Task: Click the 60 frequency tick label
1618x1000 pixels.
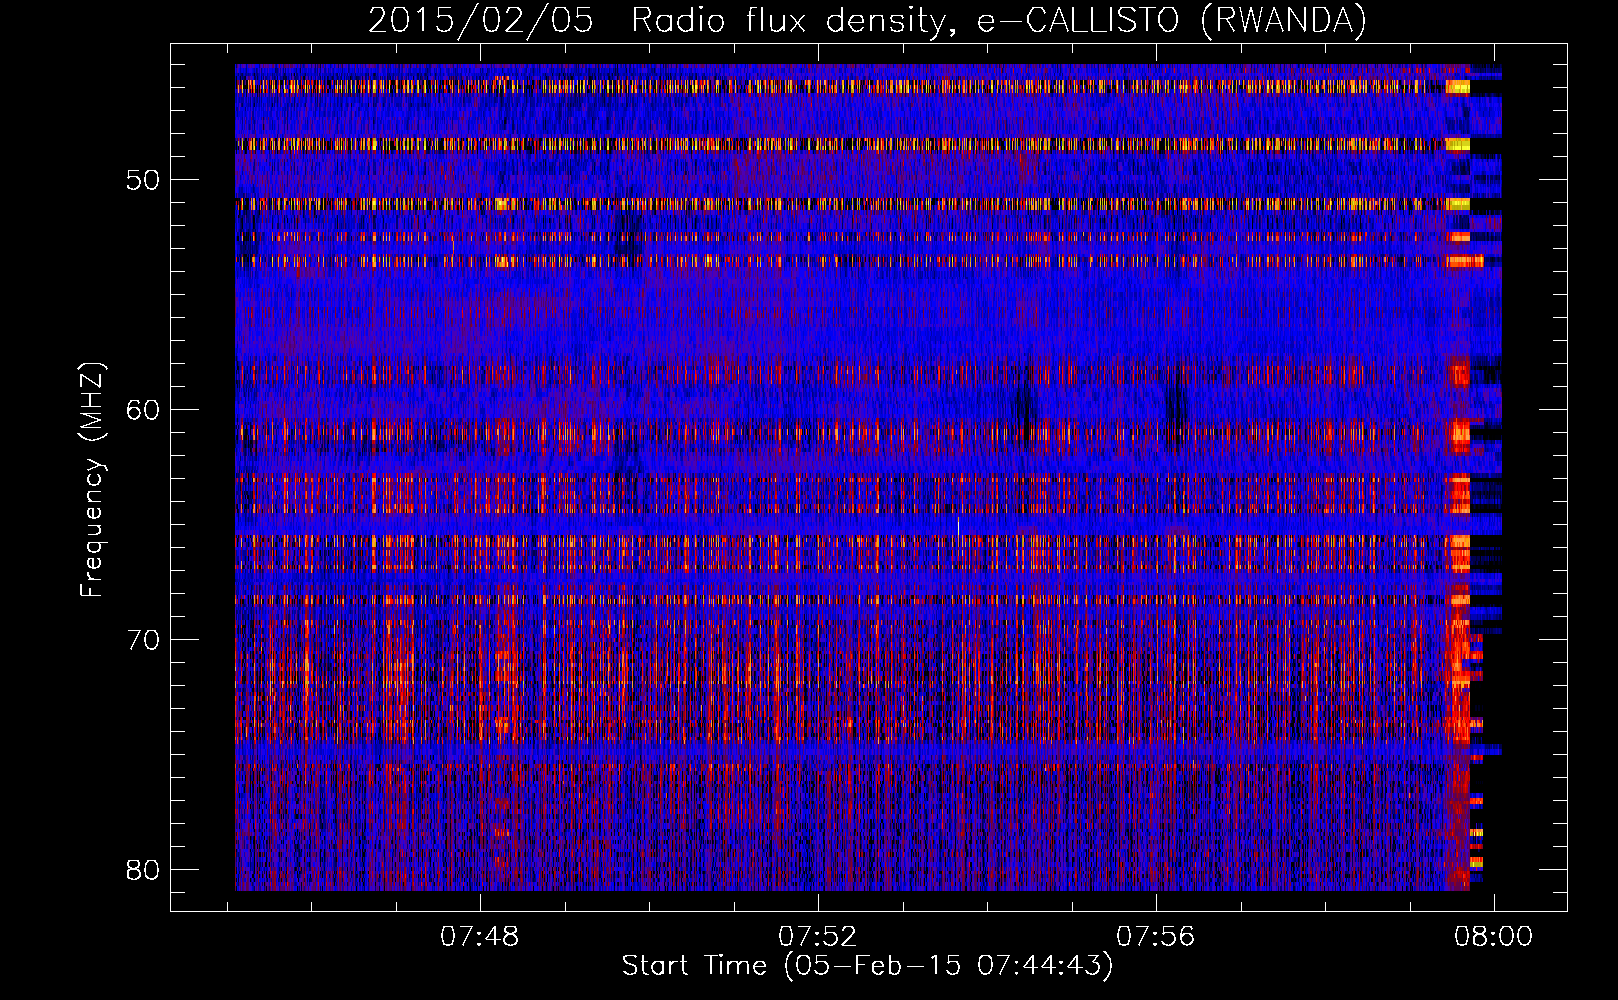Action: pyautogui.click(x=143, y=410)
